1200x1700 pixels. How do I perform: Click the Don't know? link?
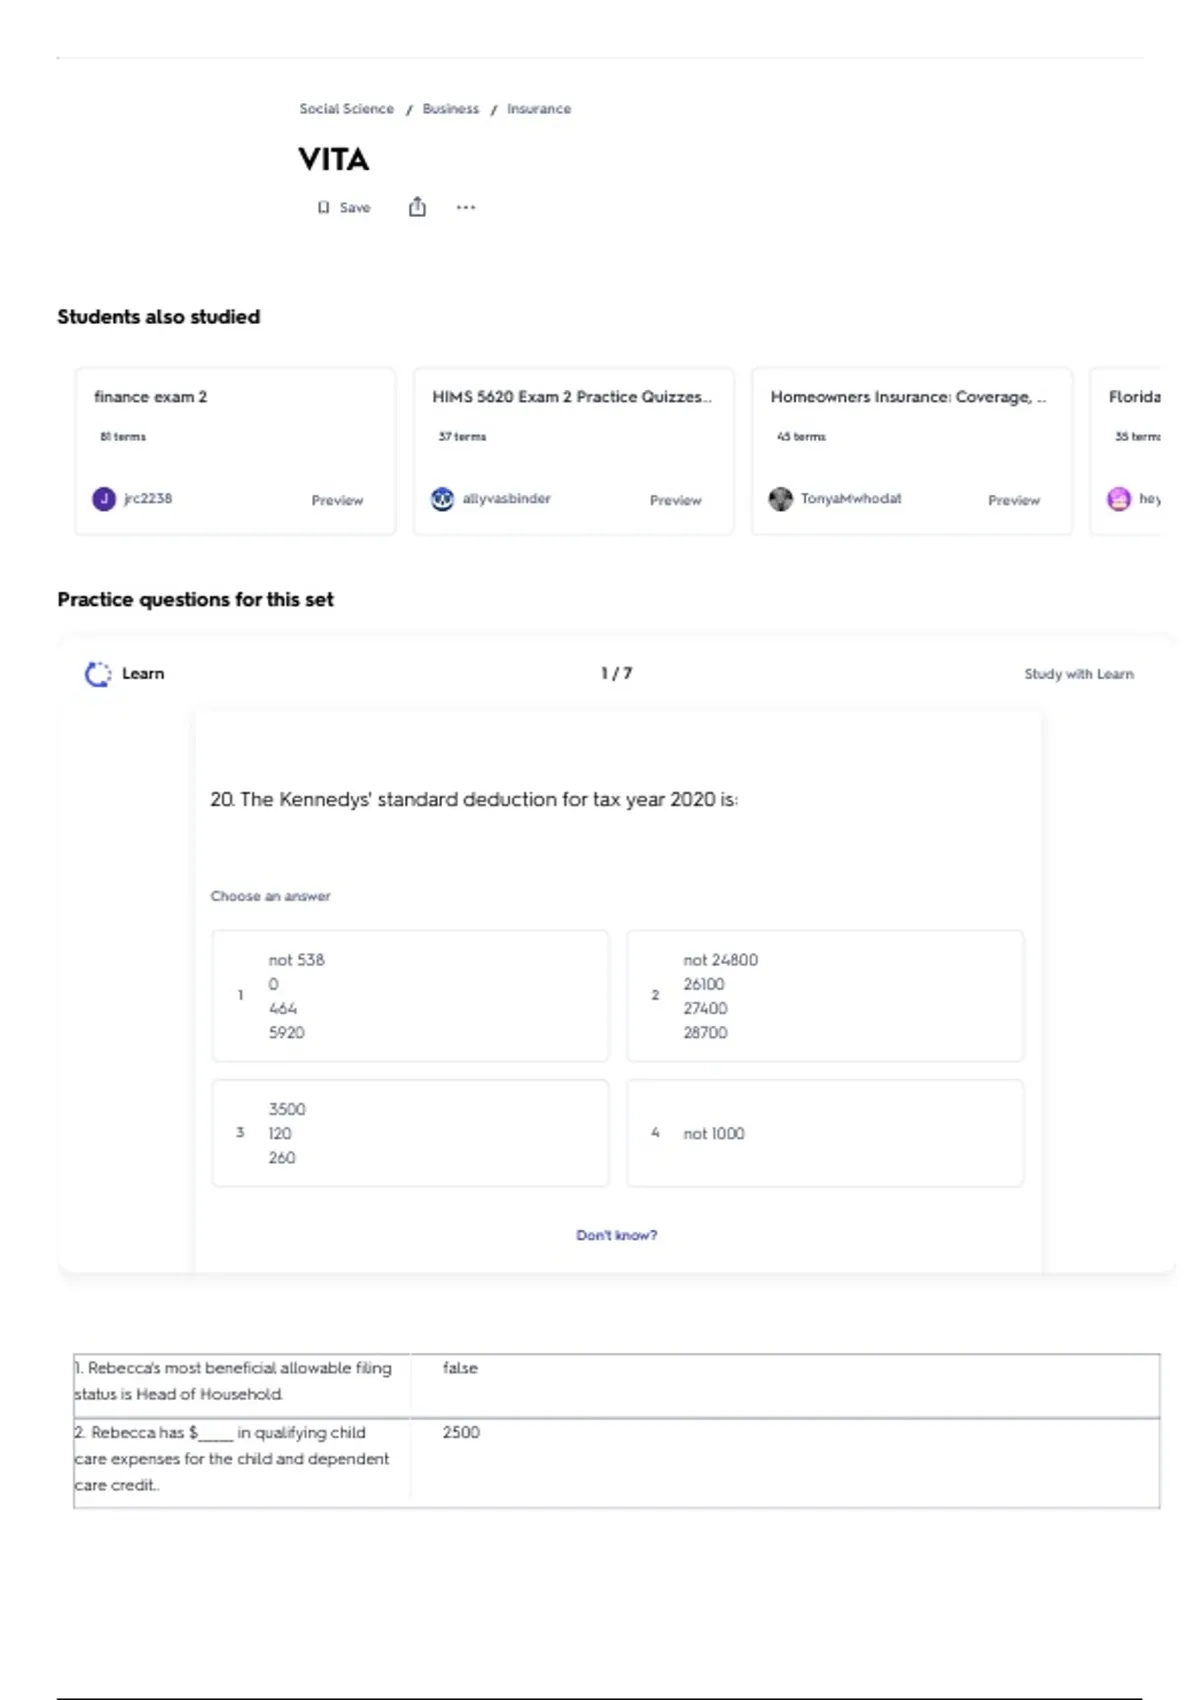click(616, 1235)
